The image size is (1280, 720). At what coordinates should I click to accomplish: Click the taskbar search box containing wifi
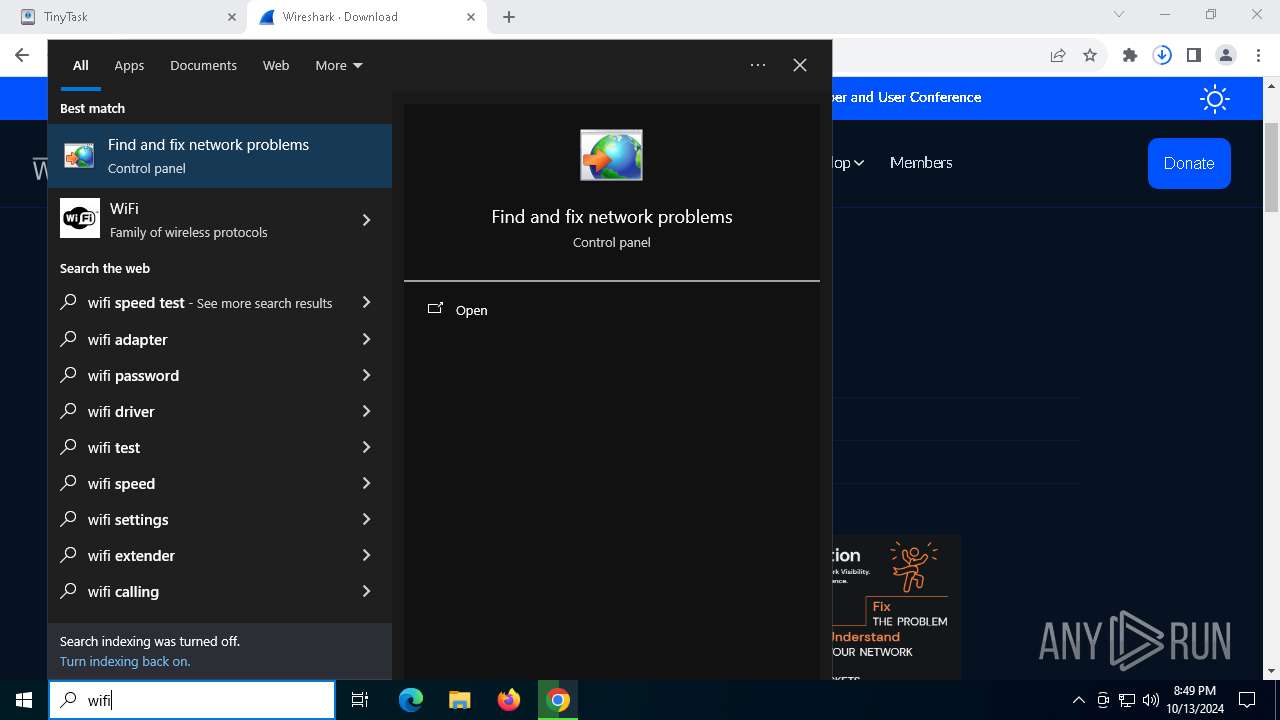192,700
